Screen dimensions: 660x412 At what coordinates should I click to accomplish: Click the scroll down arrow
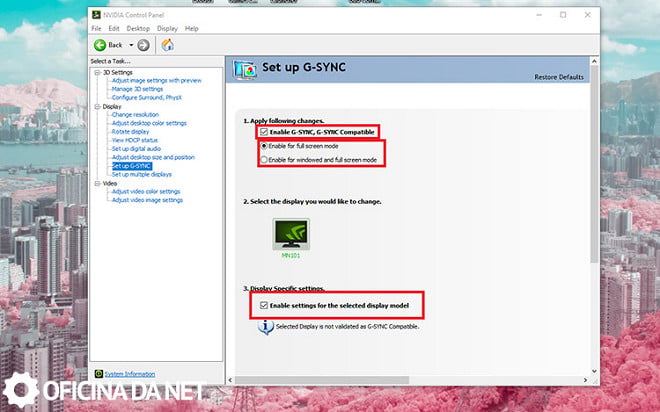(x=594, y=371)
